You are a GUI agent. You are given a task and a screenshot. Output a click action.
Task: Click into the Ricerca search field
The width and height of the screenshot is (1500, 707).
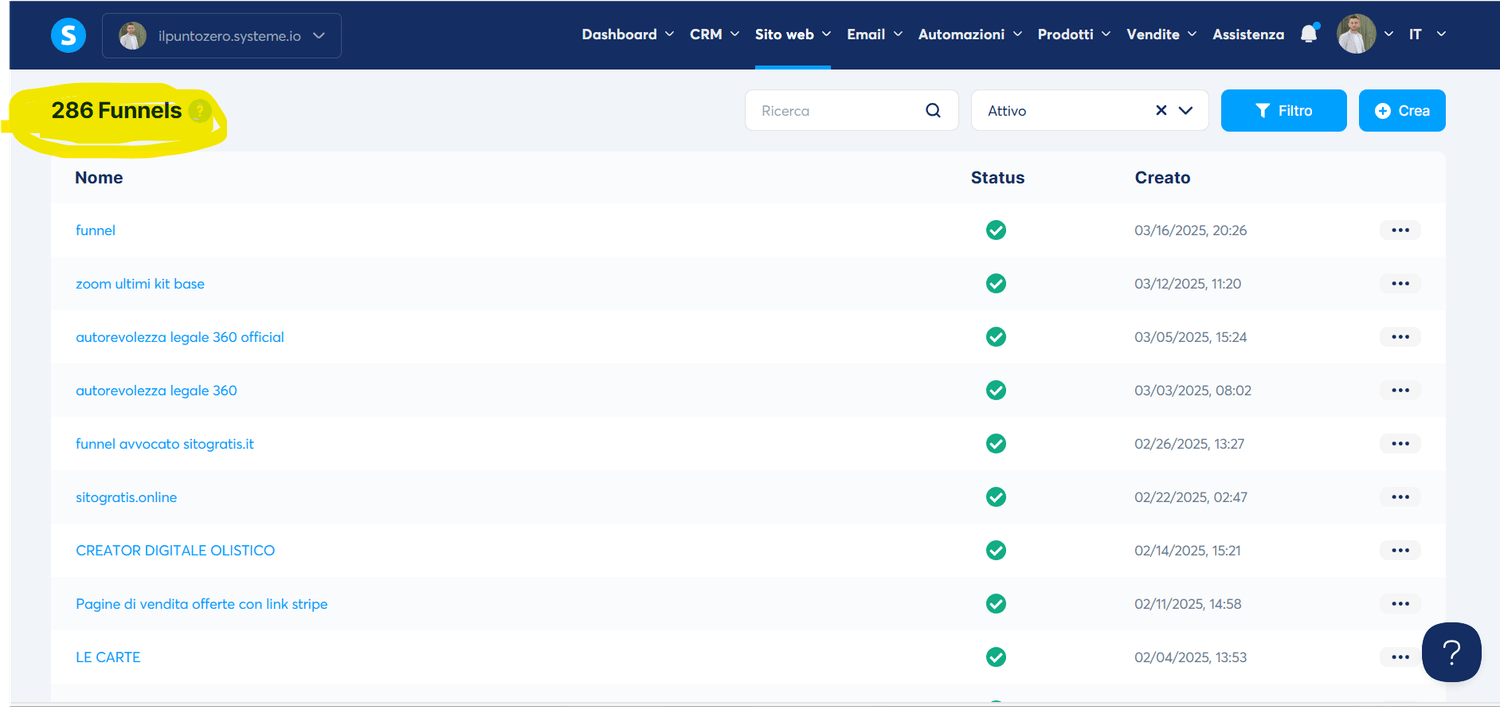(838, 111)
